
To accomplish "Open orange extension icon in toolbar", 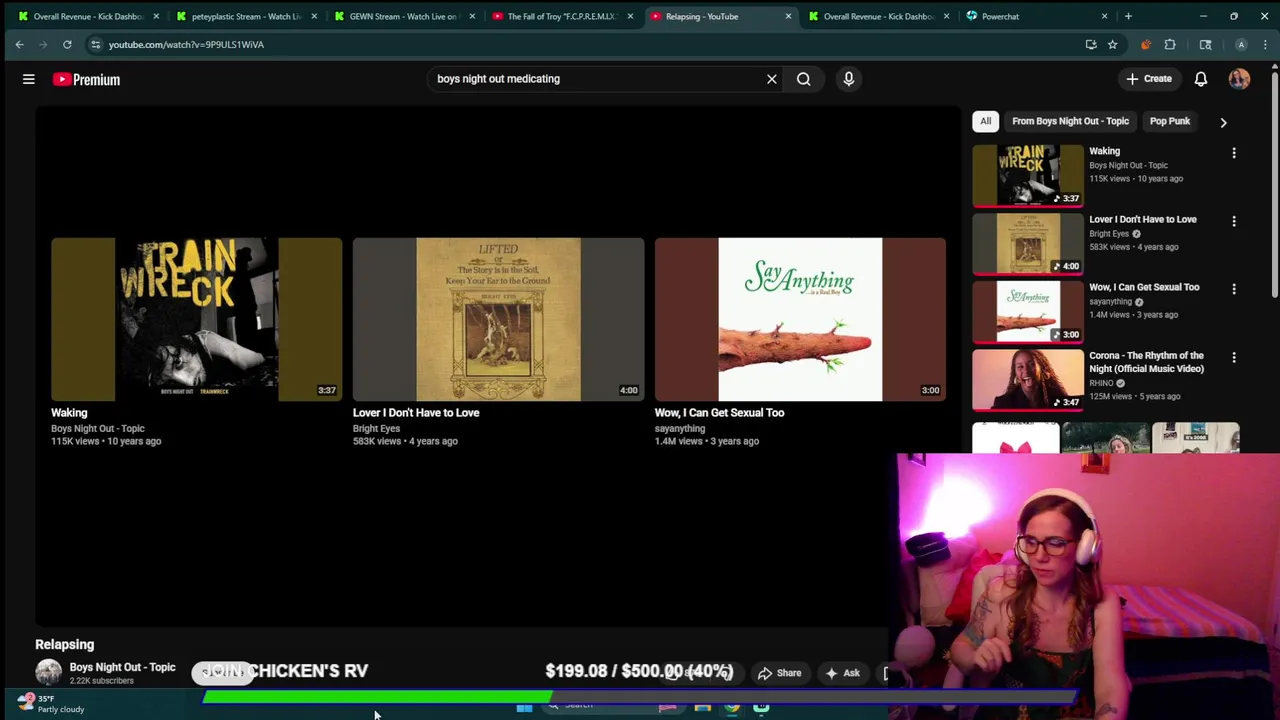I will point(1146,44).
